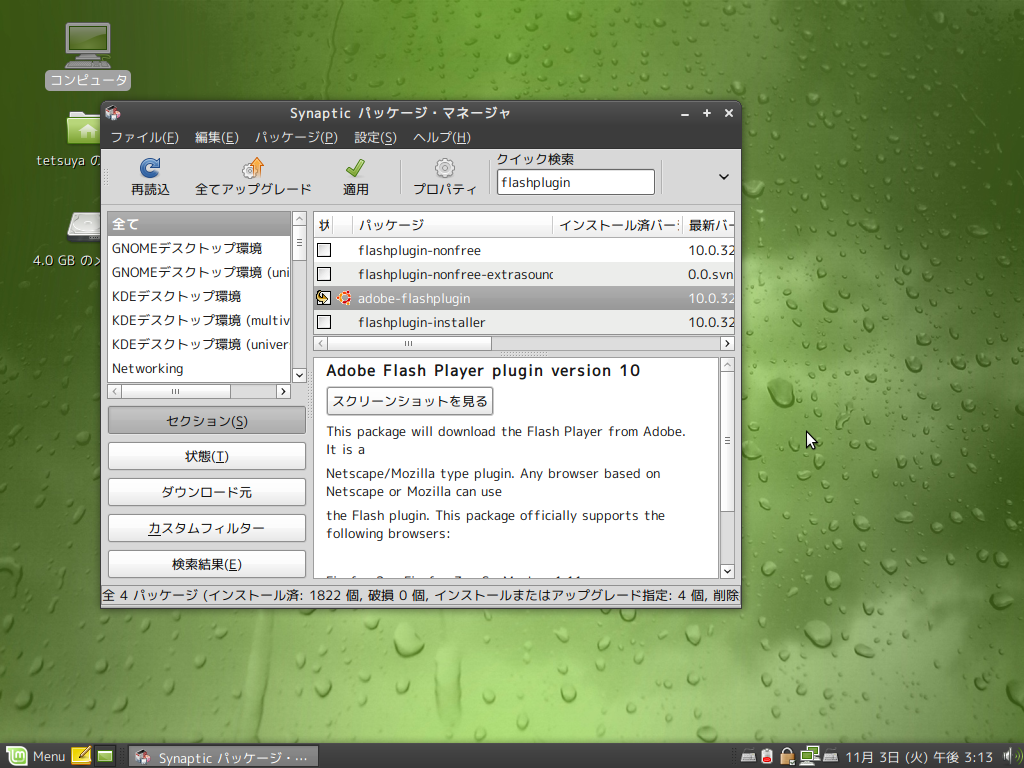The height and width of the screenshot is (768, 1024).
Task: Toggle the flashplugin-installer checkbox
Action: 324,322
